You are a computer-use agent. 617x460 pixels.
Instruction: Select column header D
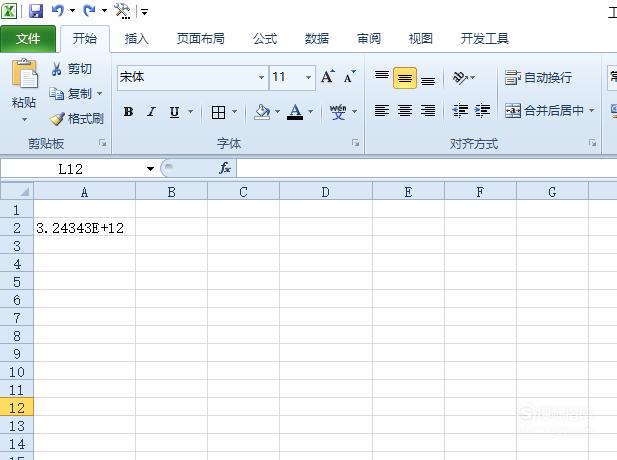point(325,192)
